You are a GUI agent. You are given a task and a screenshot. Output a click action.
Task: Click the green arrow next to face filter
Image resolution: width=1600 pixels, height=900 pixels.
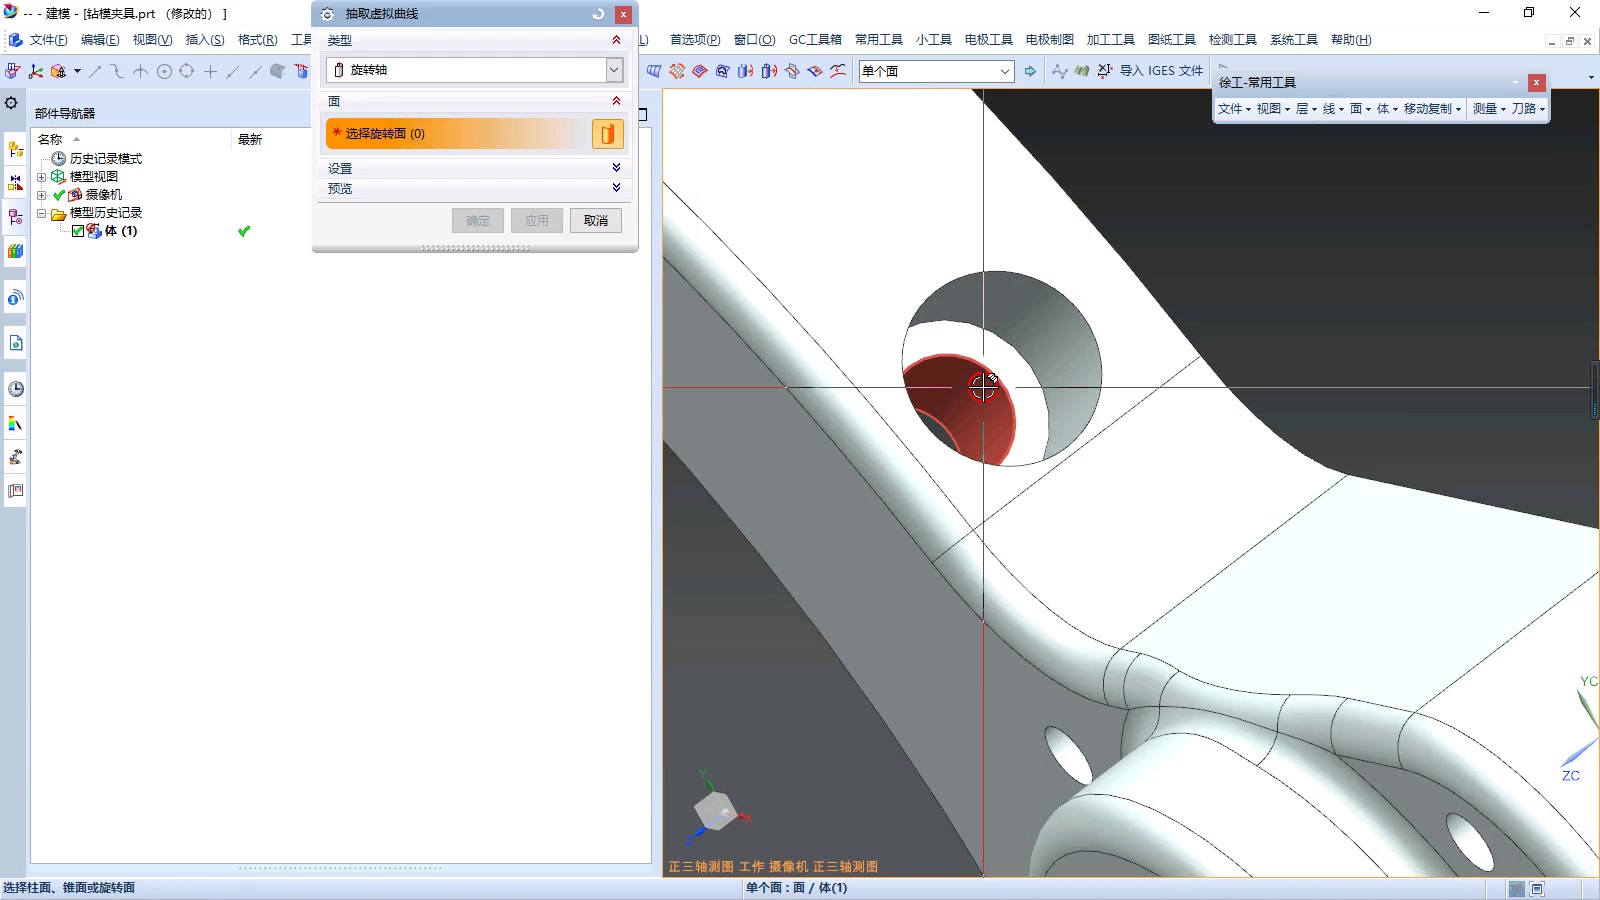[1030, 71]
